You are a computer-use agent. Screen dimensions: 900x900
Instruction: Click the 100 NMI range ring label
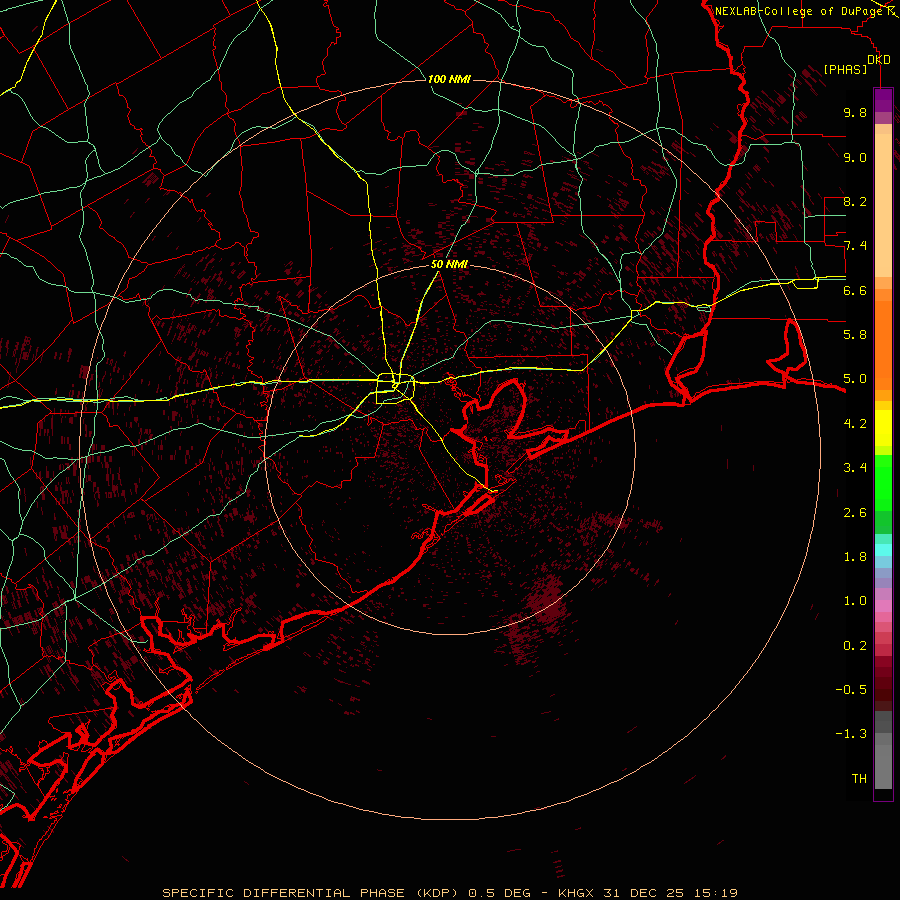[449, 79]
